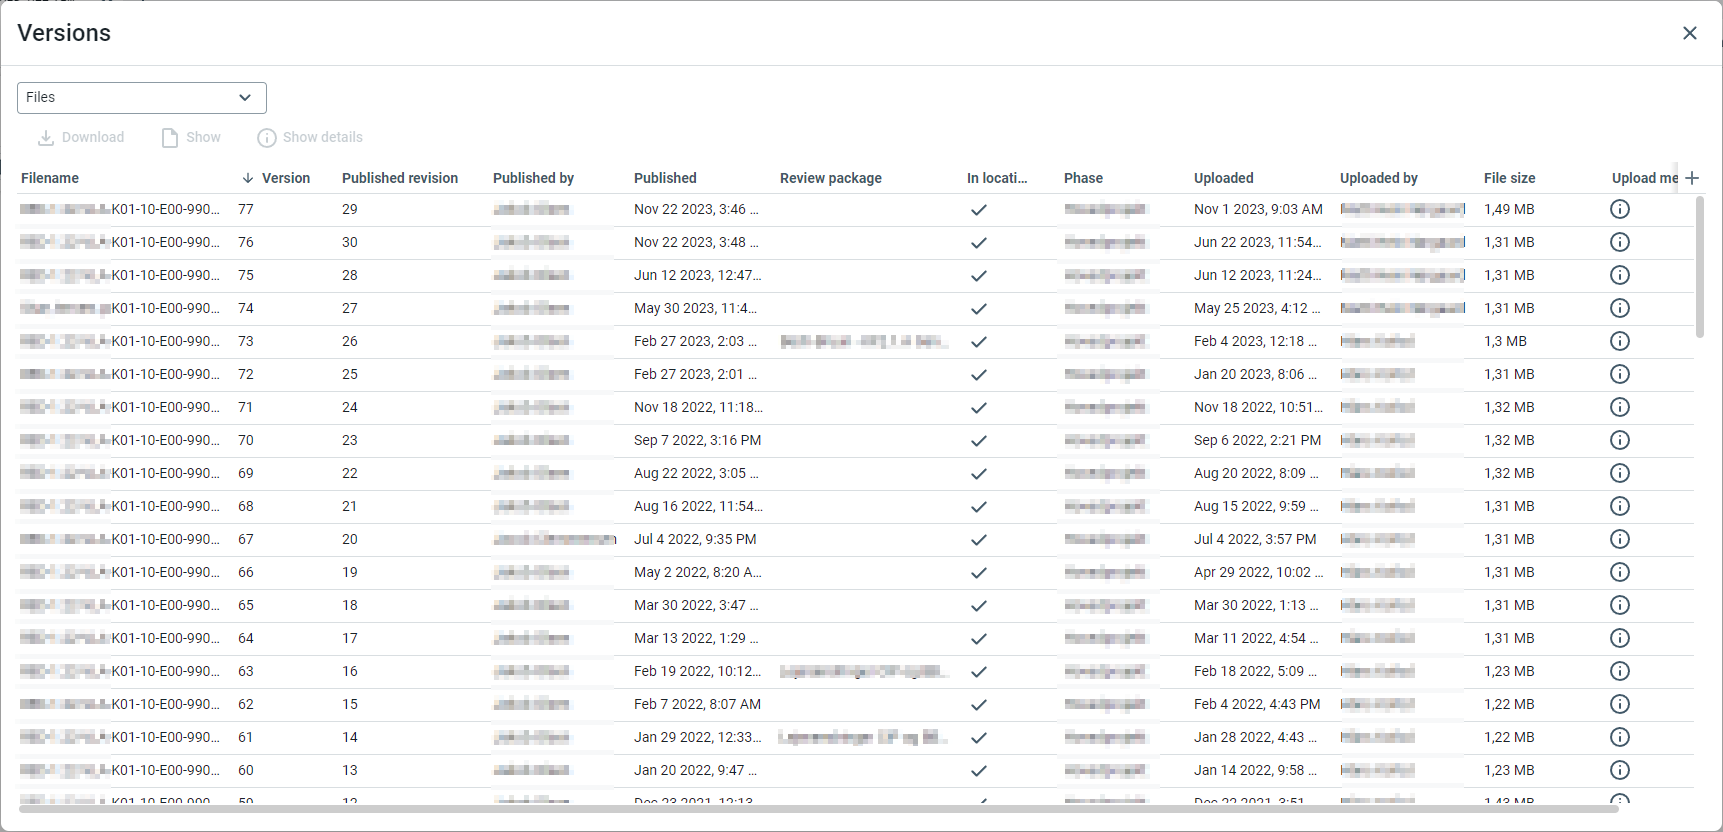This screenshot has height=832, width=1723.
Task: Sort by Published column header
Action: click(x=665, y=178)
